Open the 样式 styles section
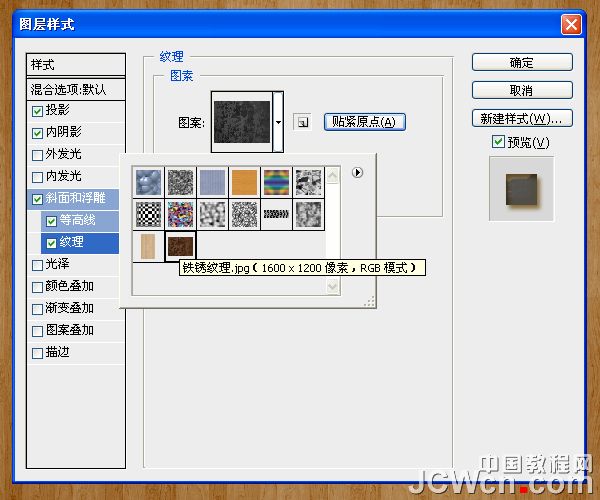600x500 pixels. [76, 65]
